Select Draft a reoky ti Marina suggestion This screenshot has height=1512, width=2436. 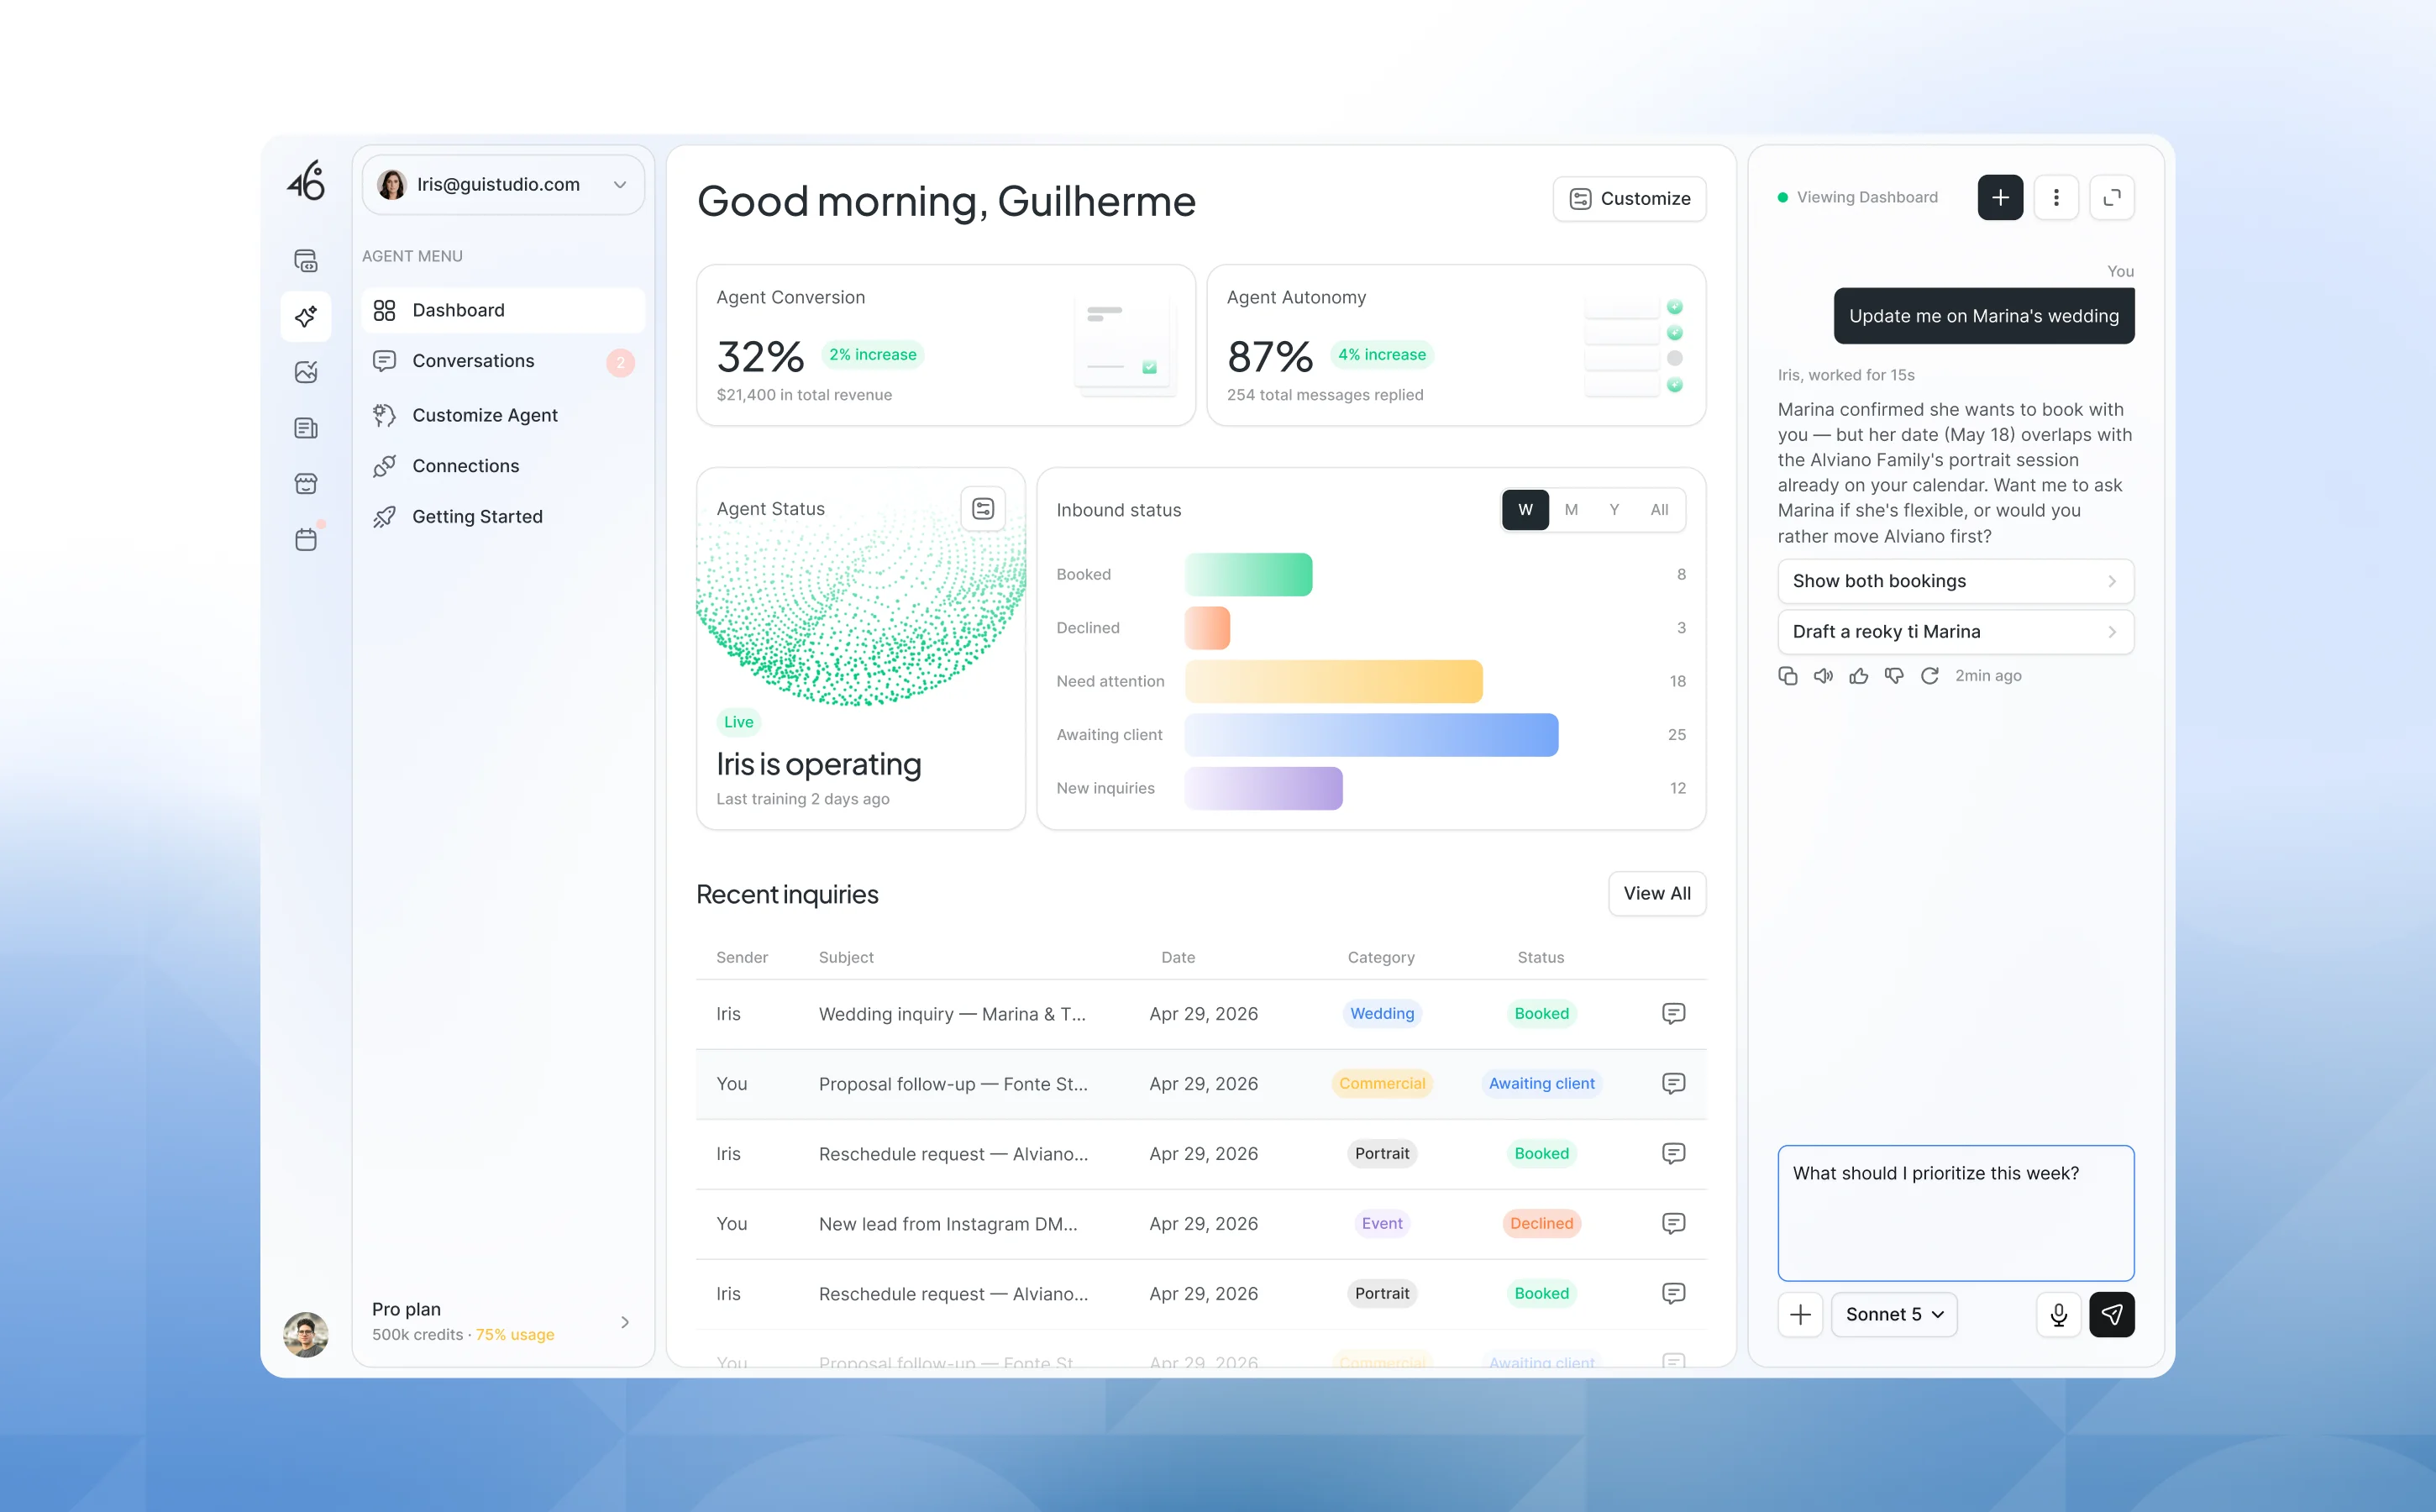tap(1955, 632)
